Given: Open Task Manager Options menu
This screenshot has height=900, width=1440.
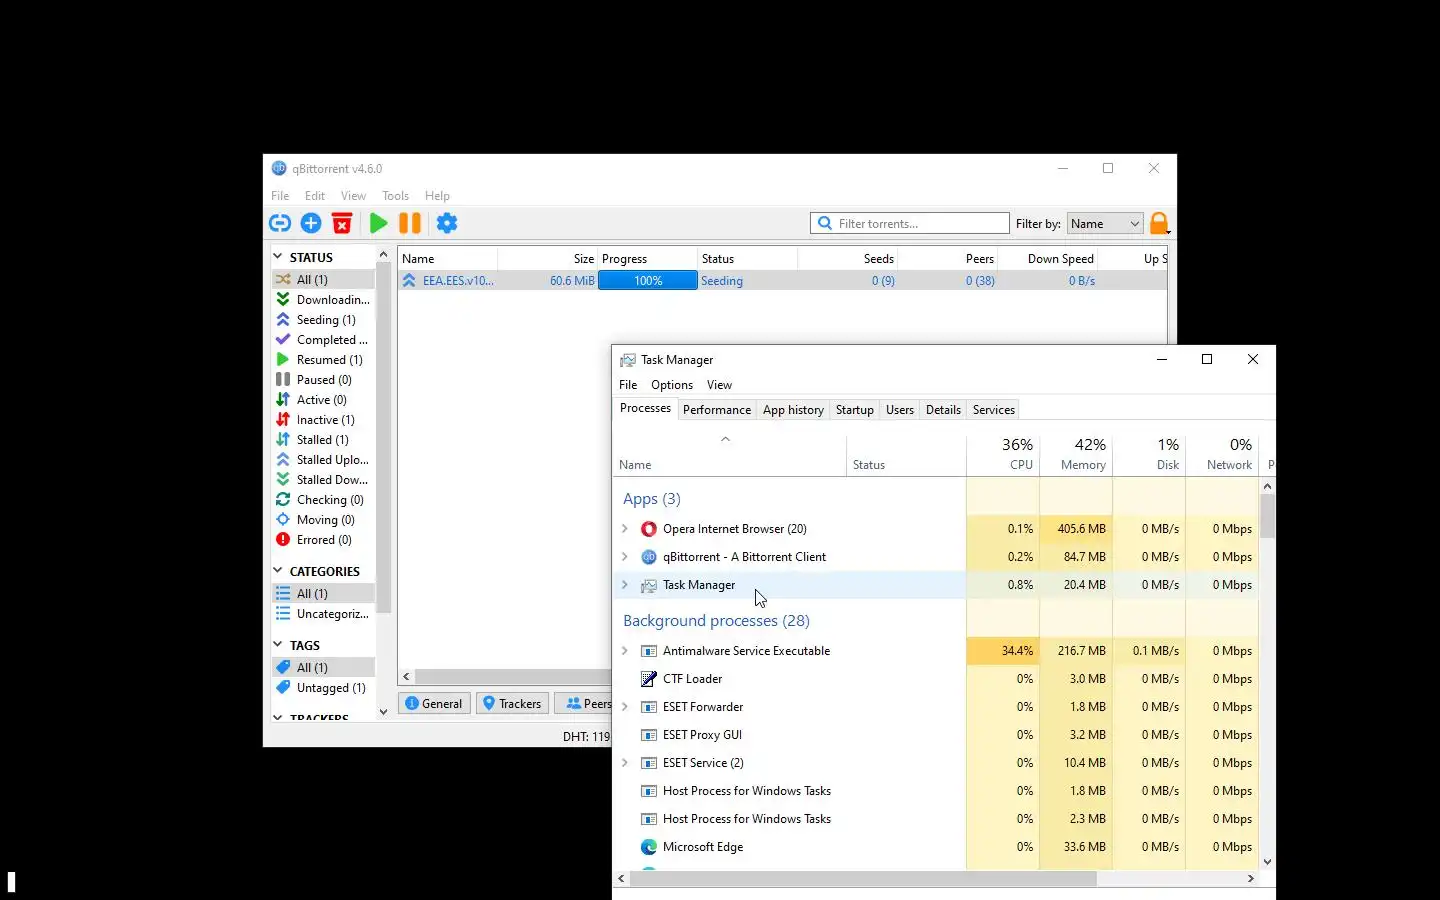Looking at the screenshot, I should click(672, 385).
